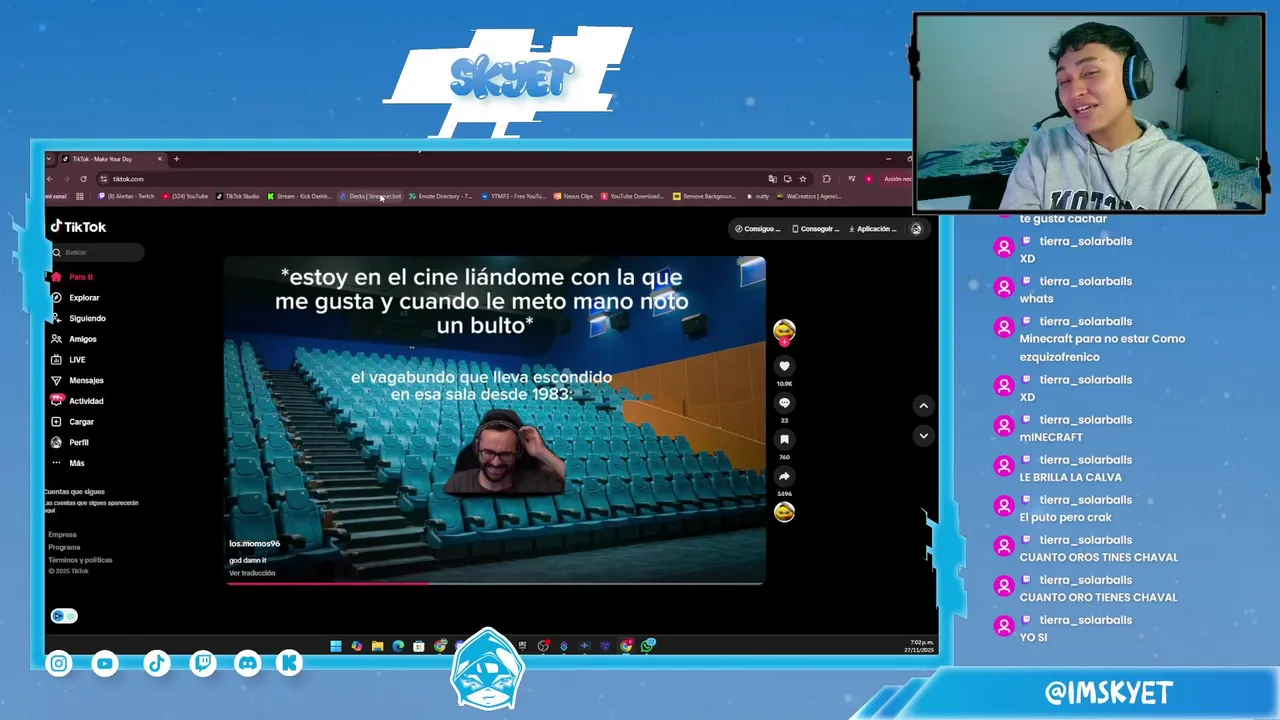Image resolution: width=1280 pixels, height=720 pixels.
Task: Reload the page in the browser
Action: click(83, 179)
